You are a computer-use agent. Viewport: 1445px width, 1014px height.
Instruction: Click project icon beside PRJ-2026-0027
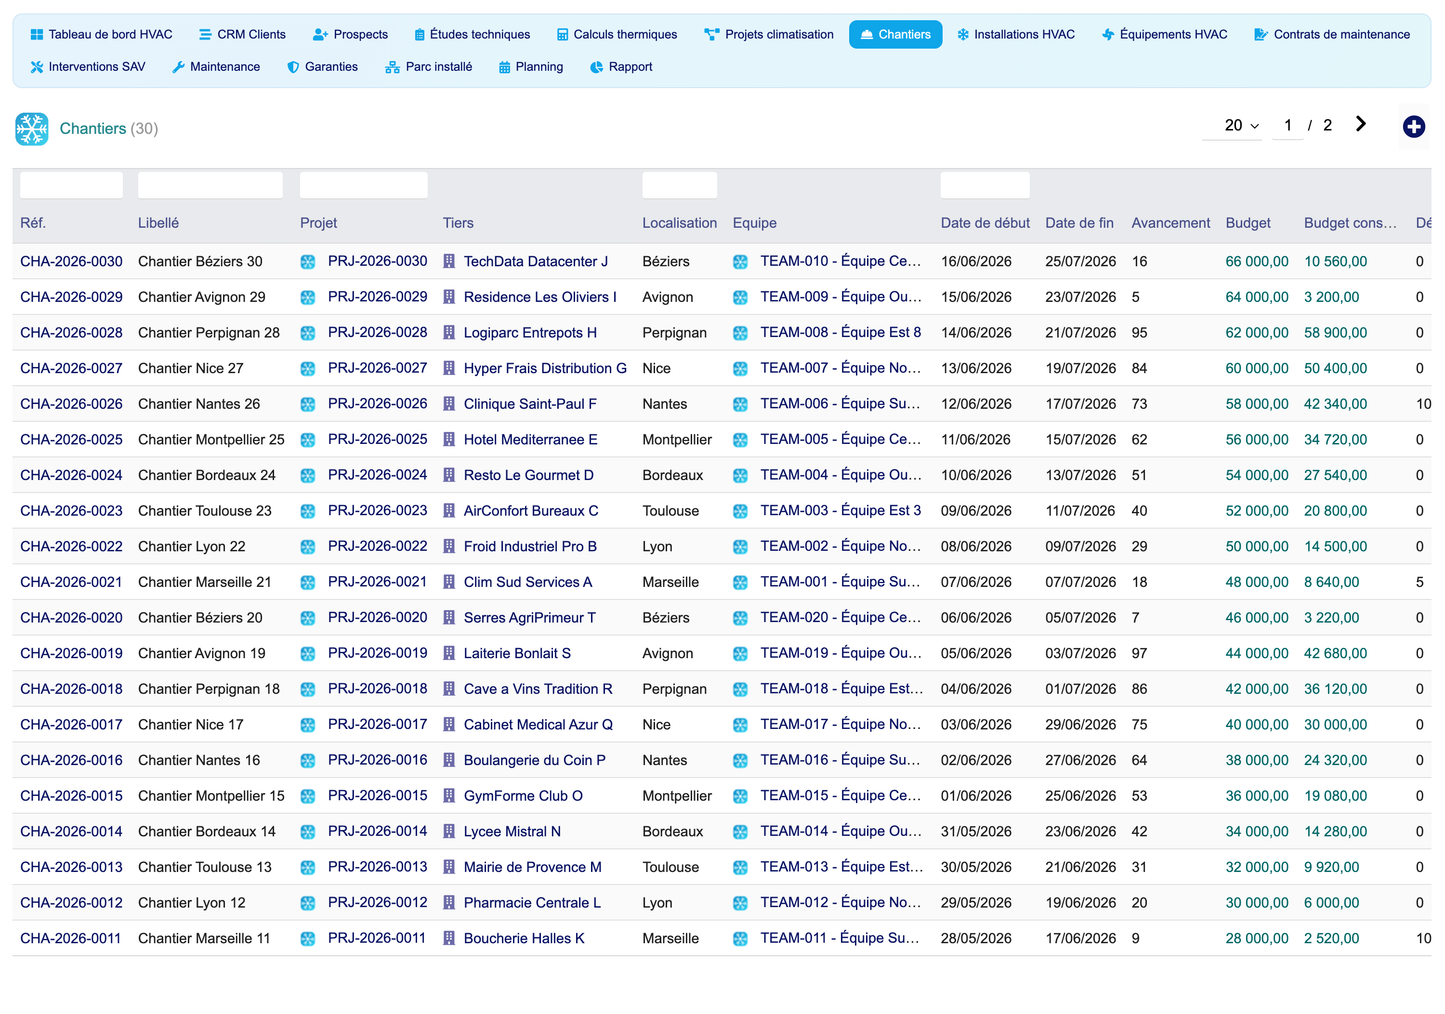click(x=308, y=369)
